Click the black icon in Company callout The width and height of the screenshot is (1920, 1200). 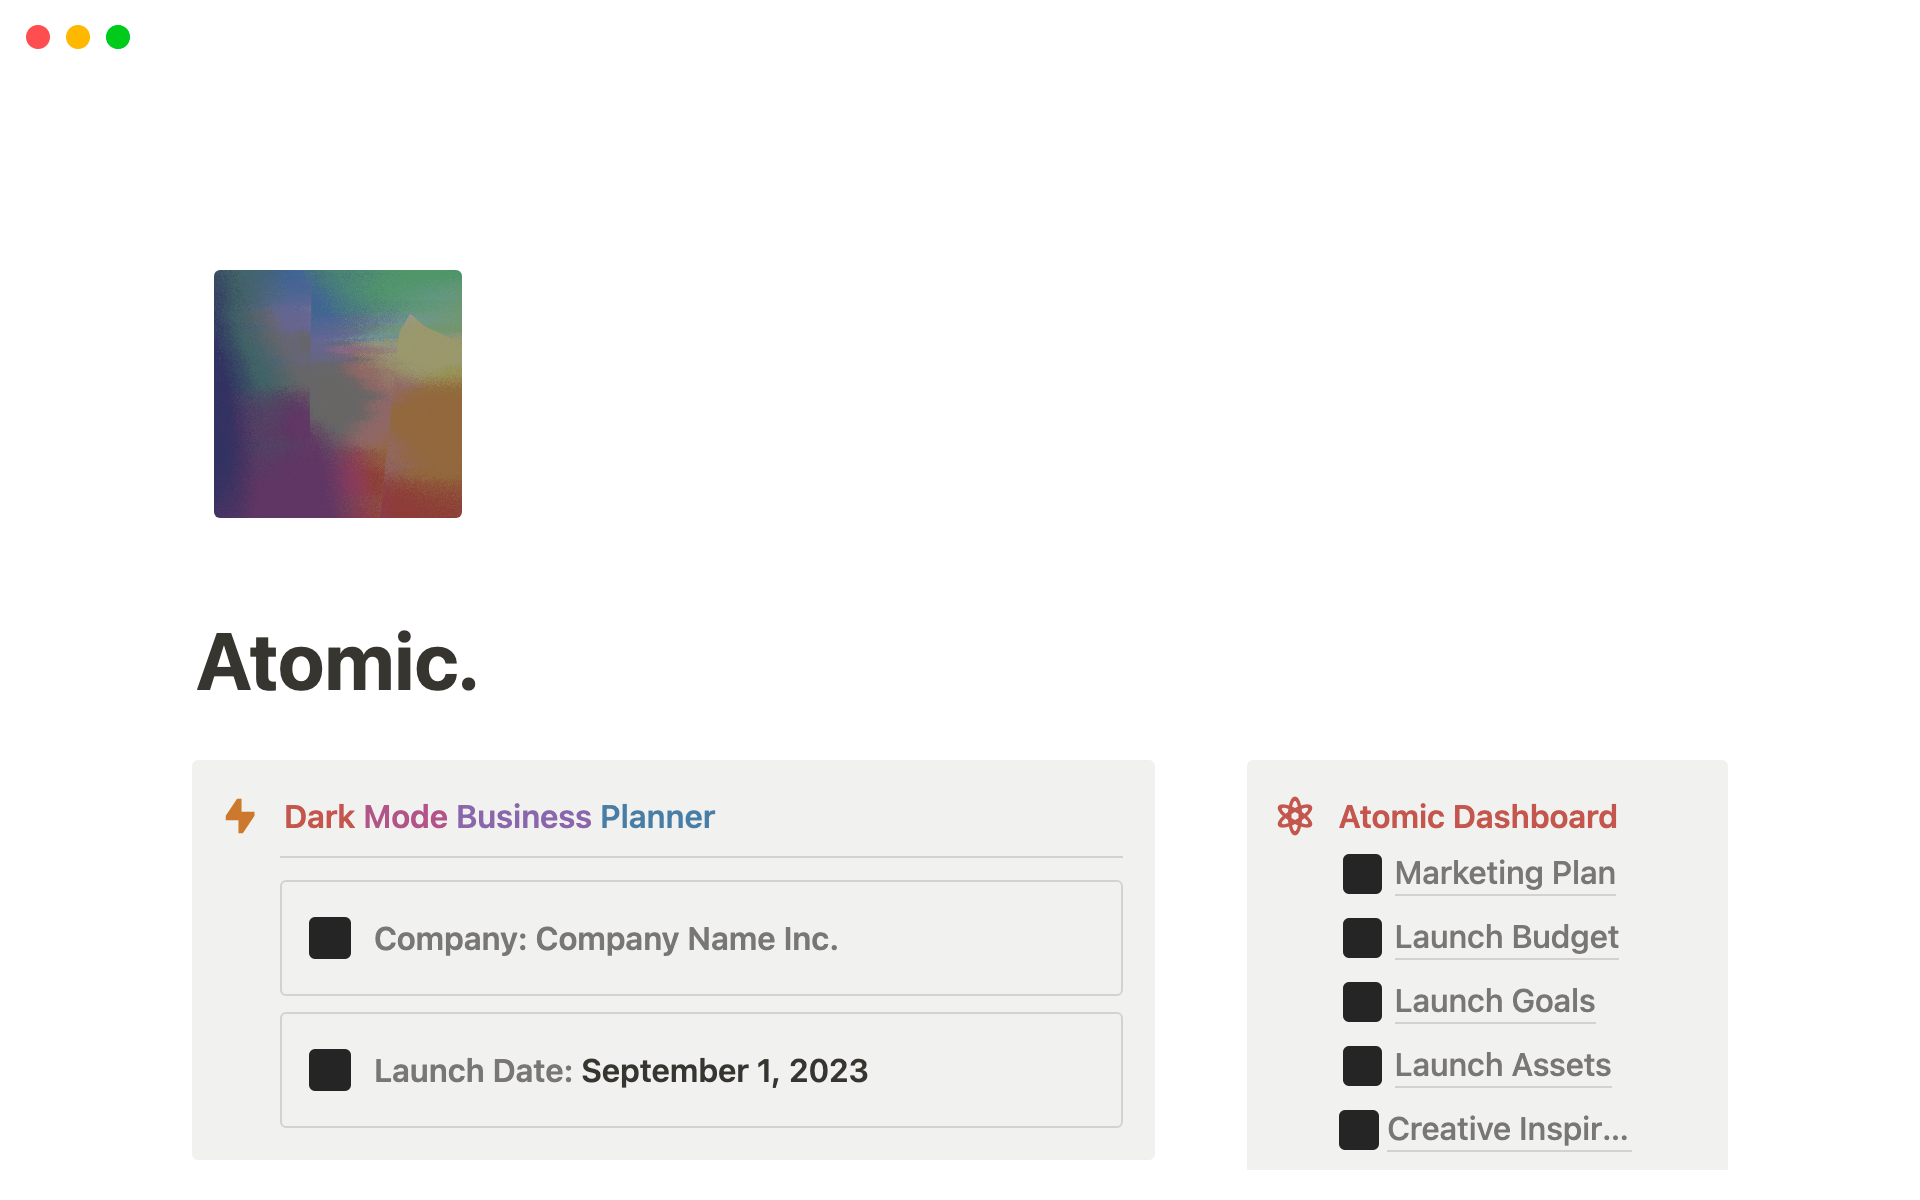(330, 938)
